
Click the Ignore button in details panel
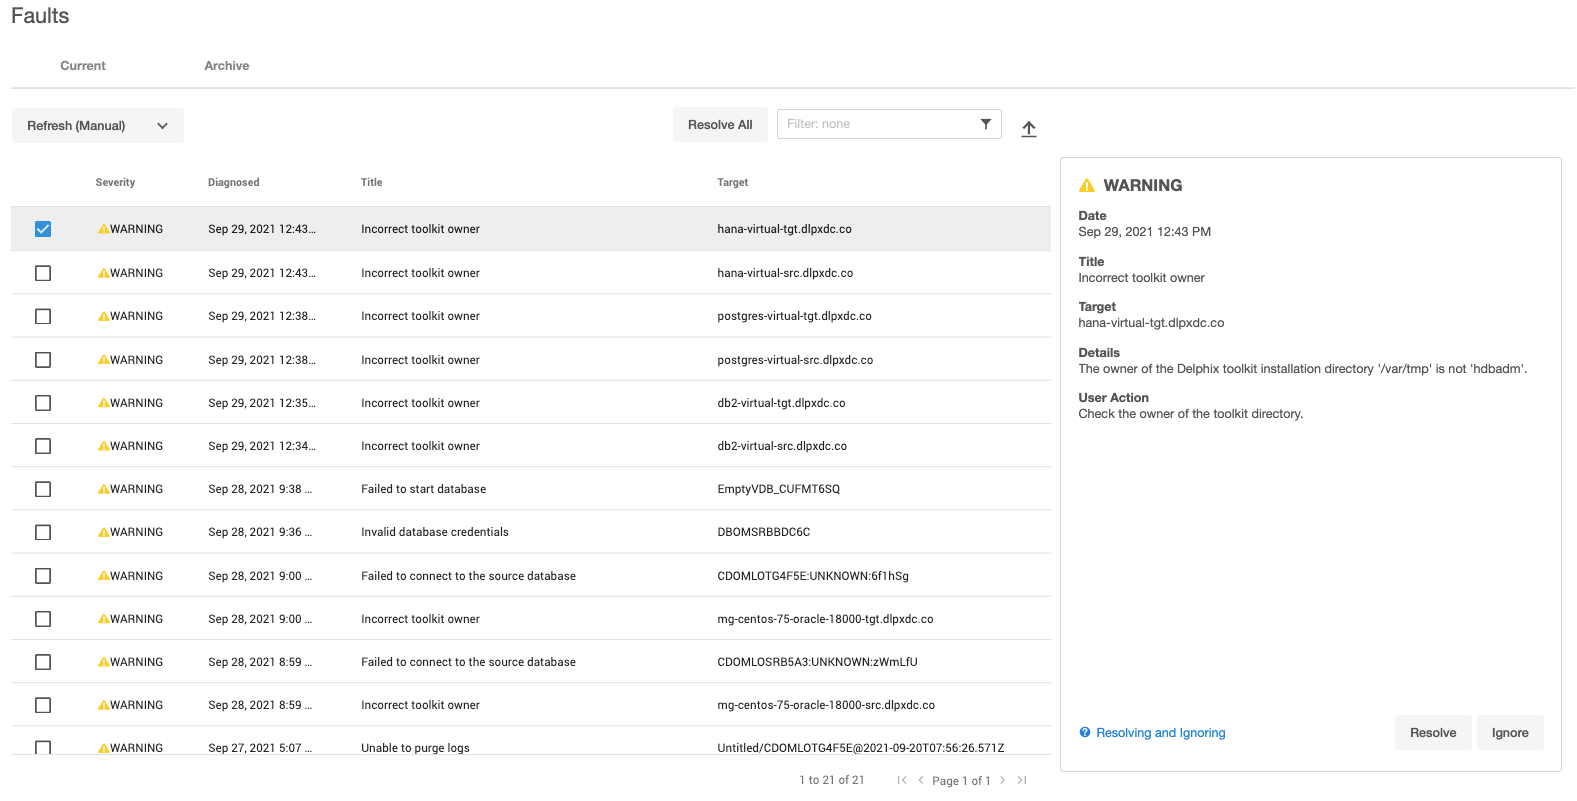(x=1509, y=733)
